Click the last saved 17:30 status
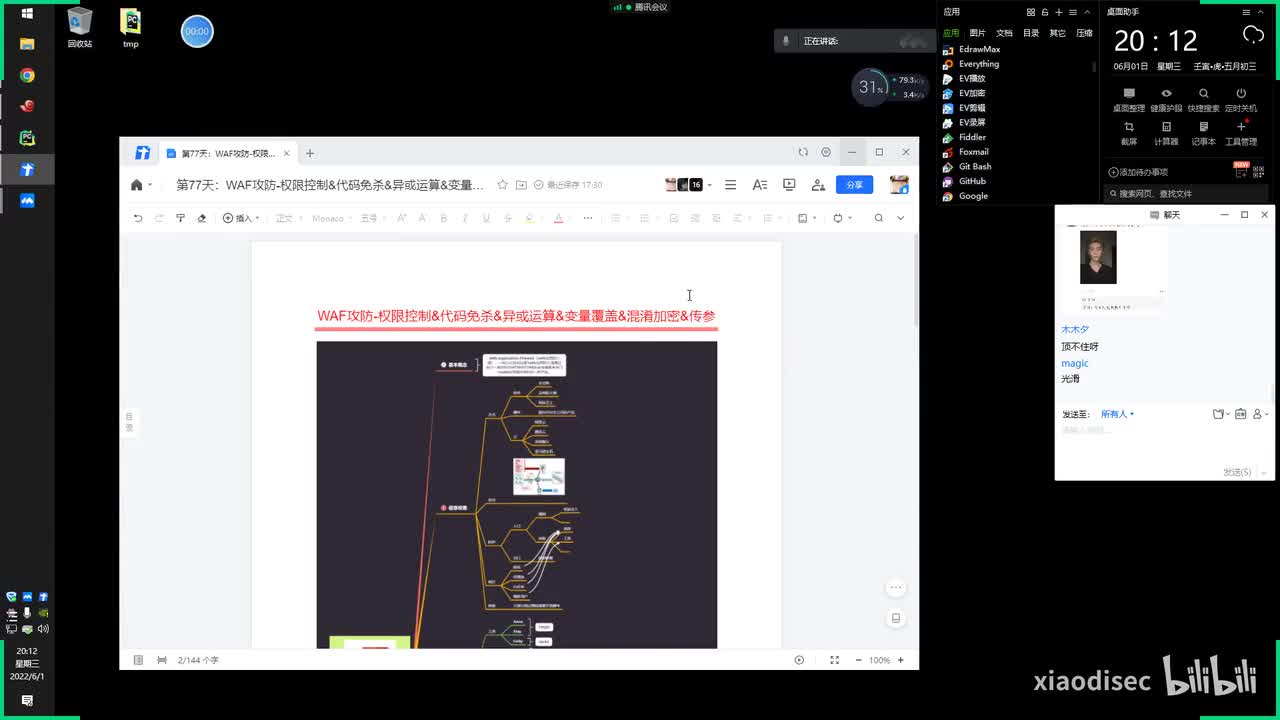Screen dimensions: 1280x720 click(x=569, y=185)
